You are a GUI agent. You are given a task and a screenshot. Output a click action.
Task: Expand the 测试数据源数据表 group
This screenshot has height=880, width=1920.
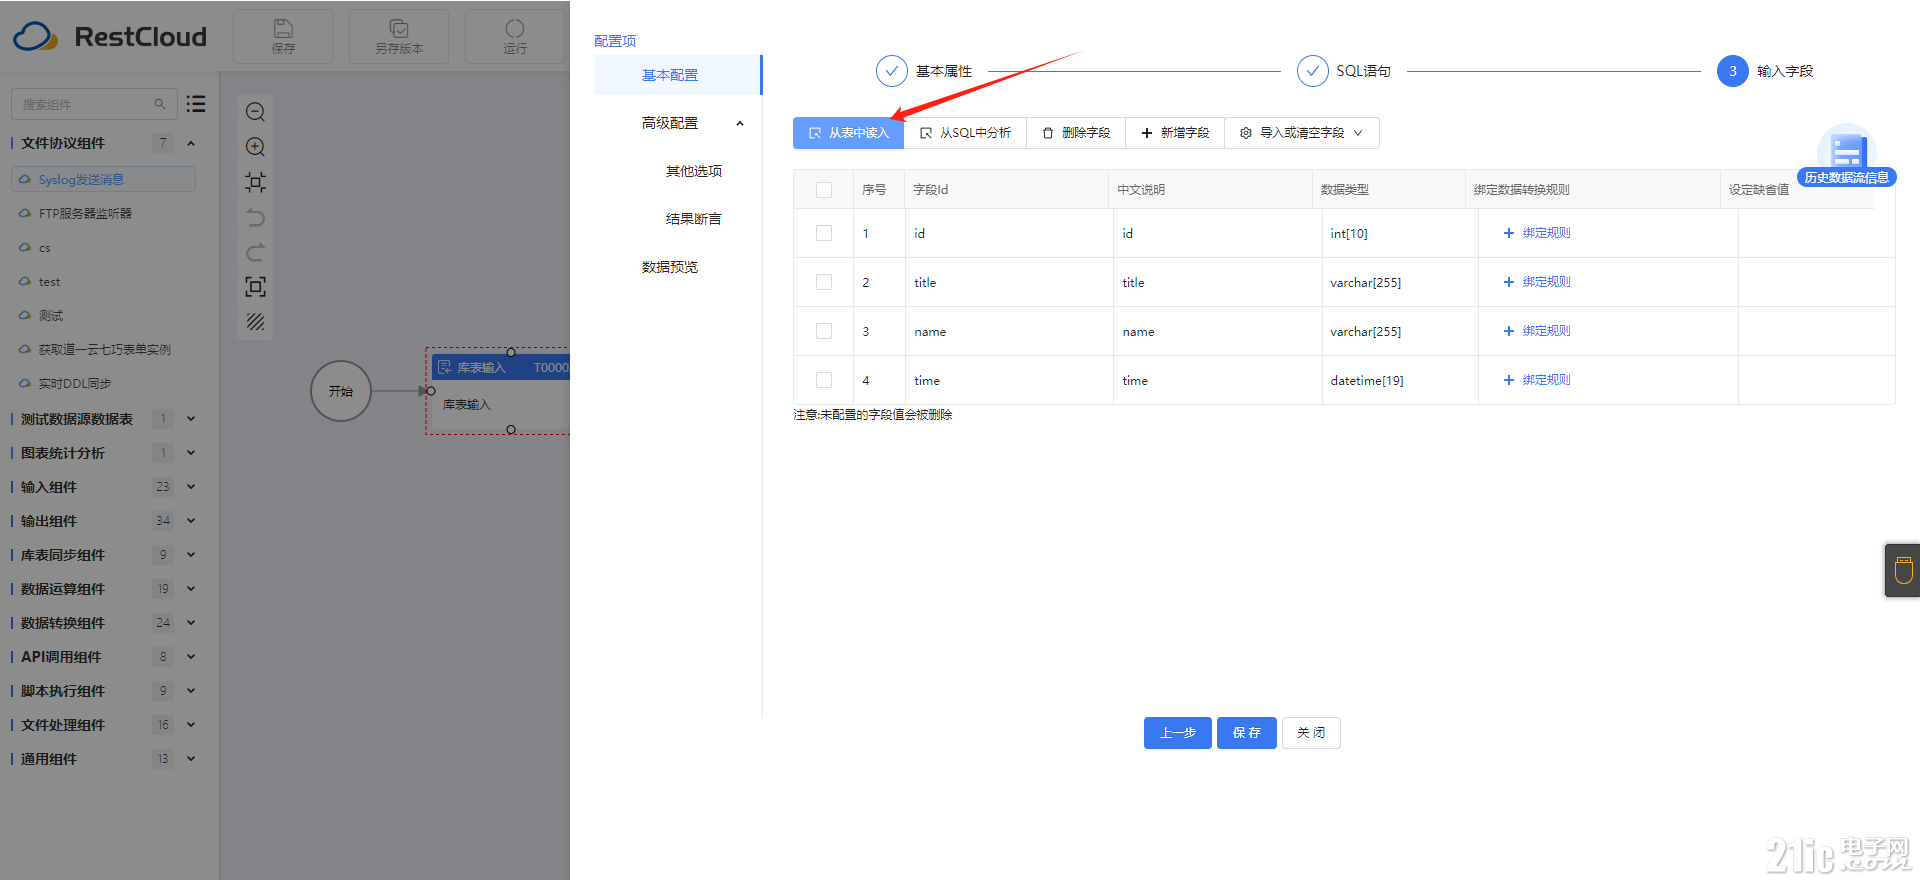click(191, 419)
